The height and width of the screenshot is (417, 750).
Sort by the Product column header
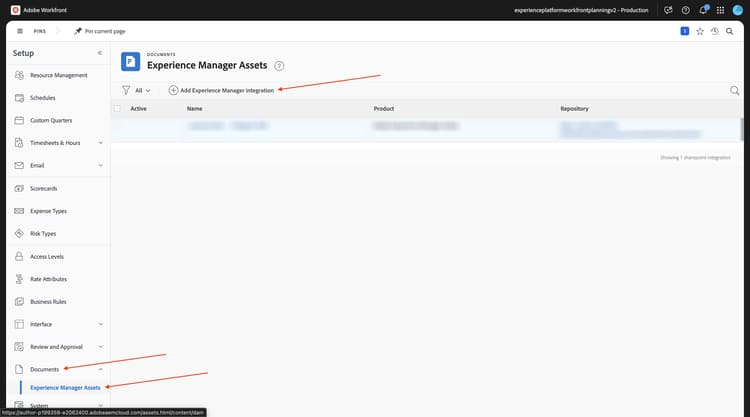[x=384, y=109]
